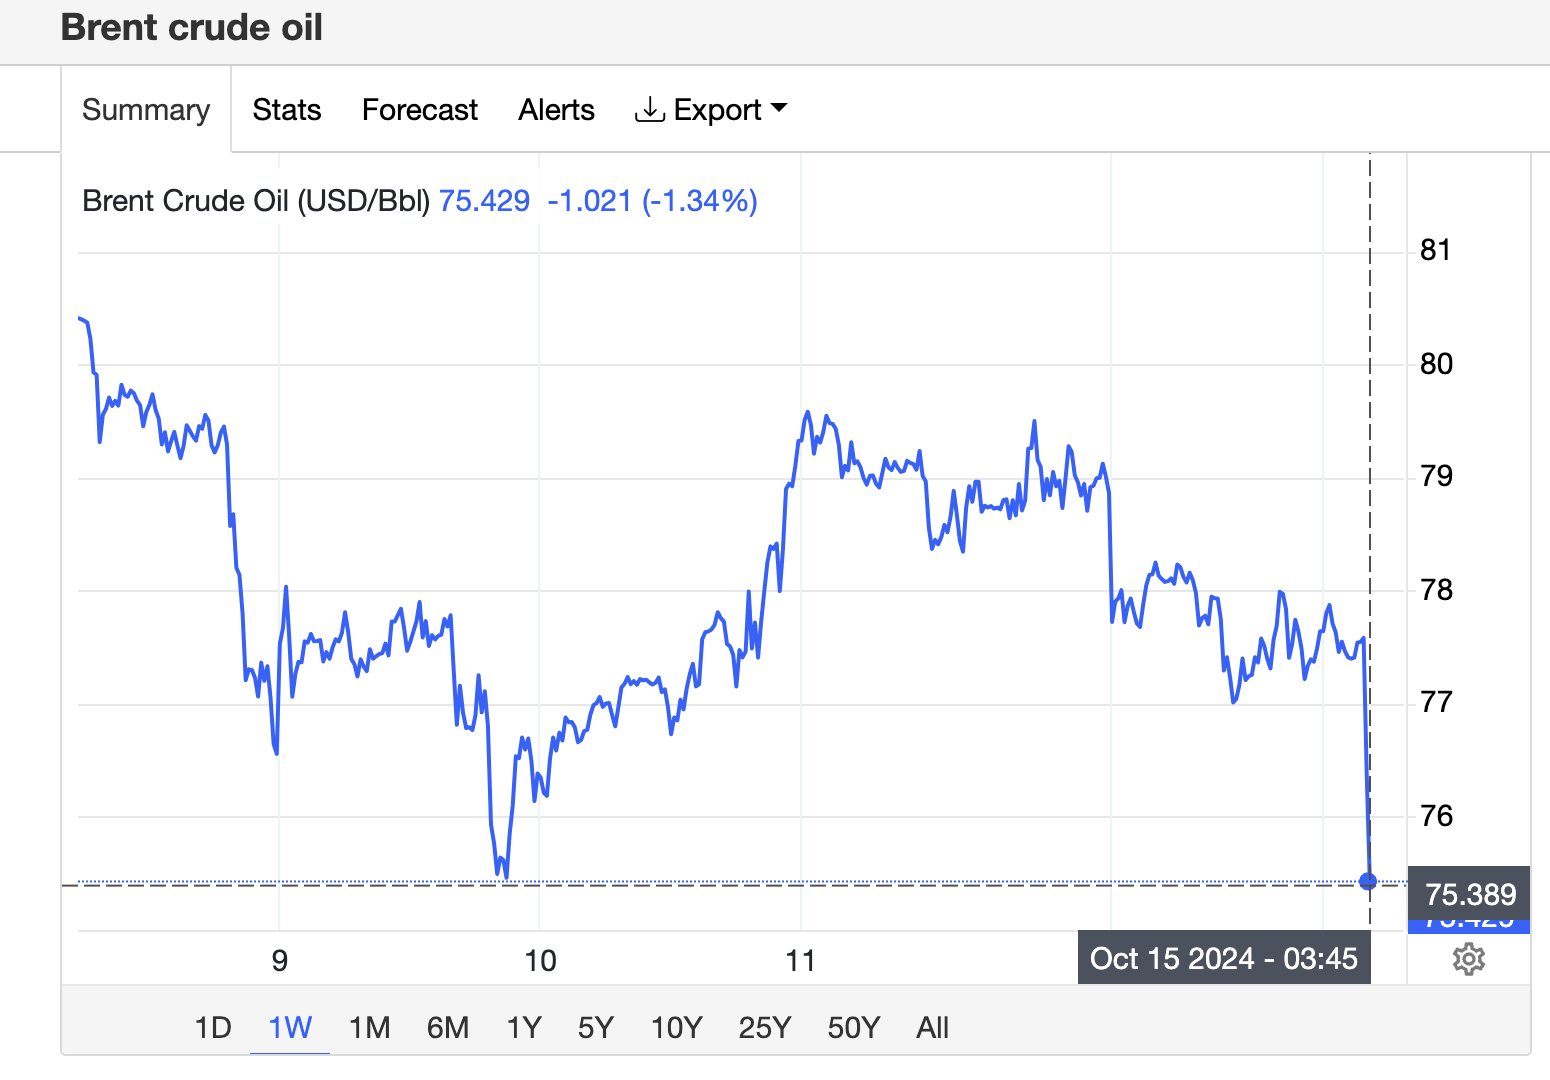Click the date 10 axis label
Screen dimensions: 1550x1080
[540, 960]
